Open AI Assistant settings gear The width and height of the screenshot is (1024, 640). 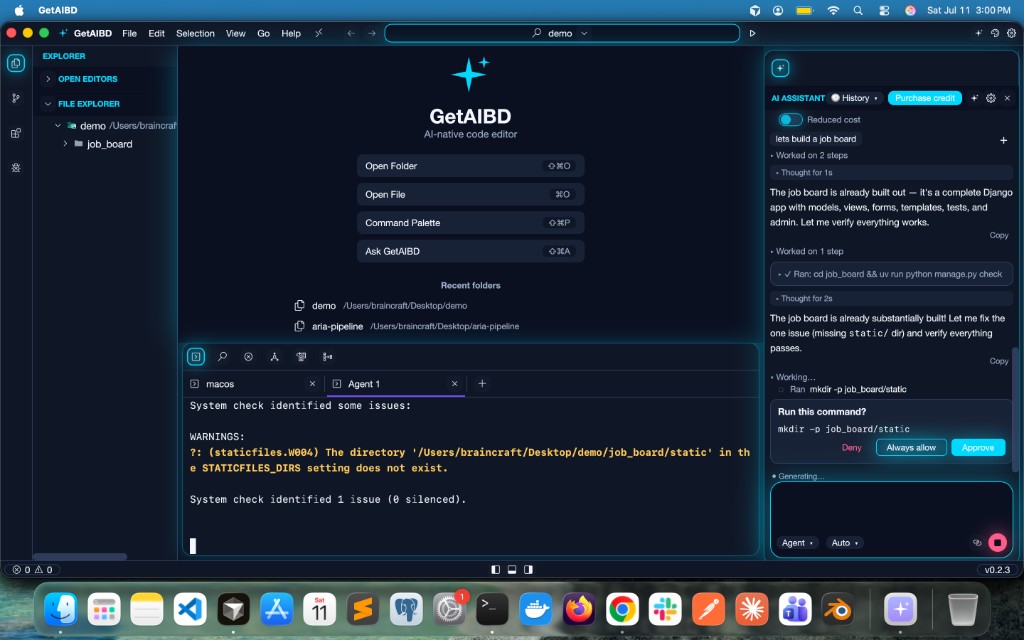pyautogui.click(x=991, y=98)
